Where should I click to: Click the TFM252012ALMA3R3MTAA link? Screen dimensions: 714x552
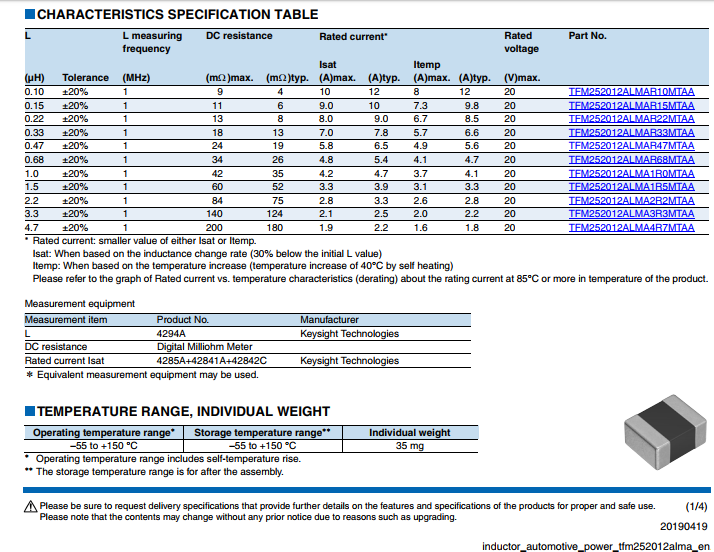[630, 214]
